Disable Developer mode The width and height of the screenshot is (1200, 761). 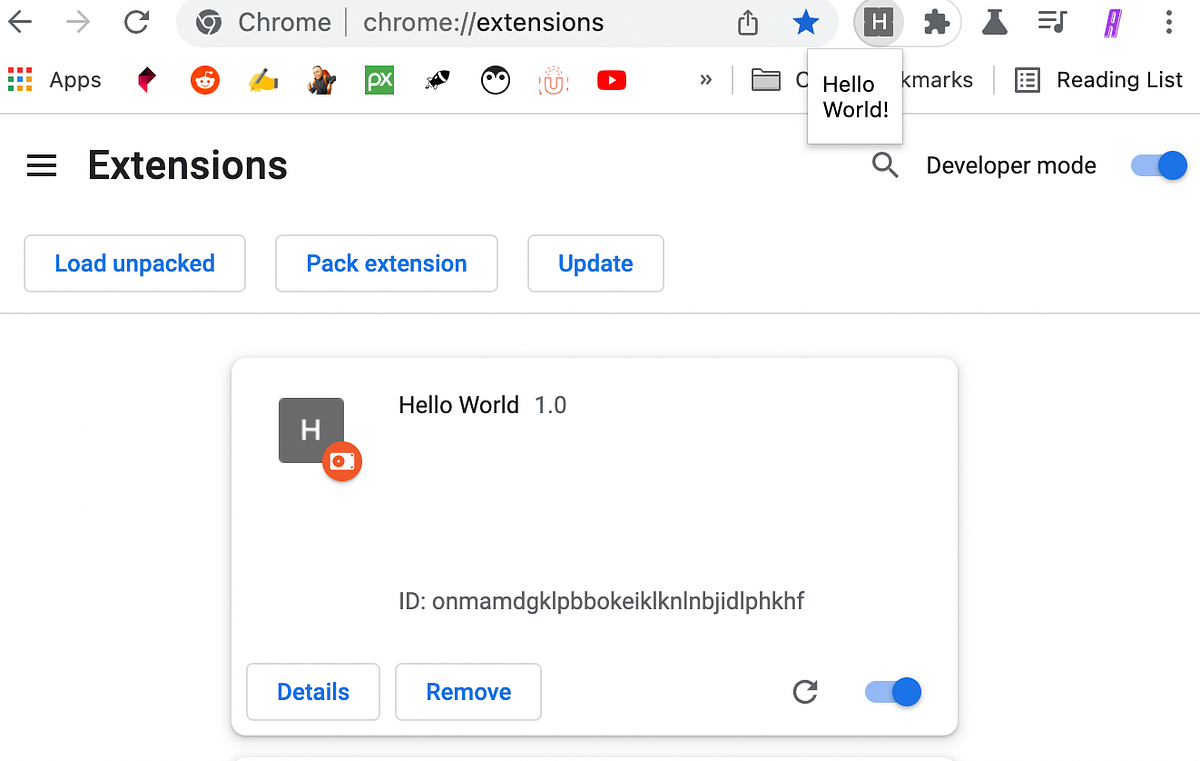click(1158, 165)
